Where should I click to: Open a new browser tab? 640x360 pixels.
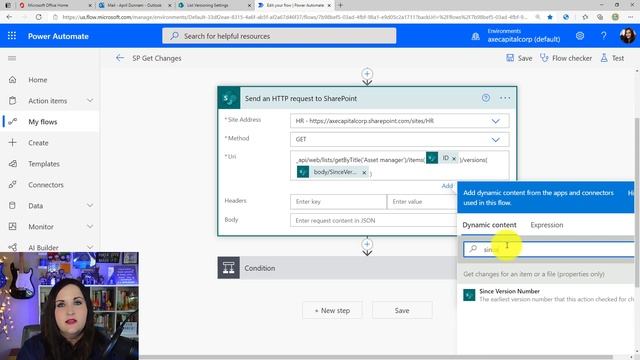pyautogui.click(x=340, y=5)
